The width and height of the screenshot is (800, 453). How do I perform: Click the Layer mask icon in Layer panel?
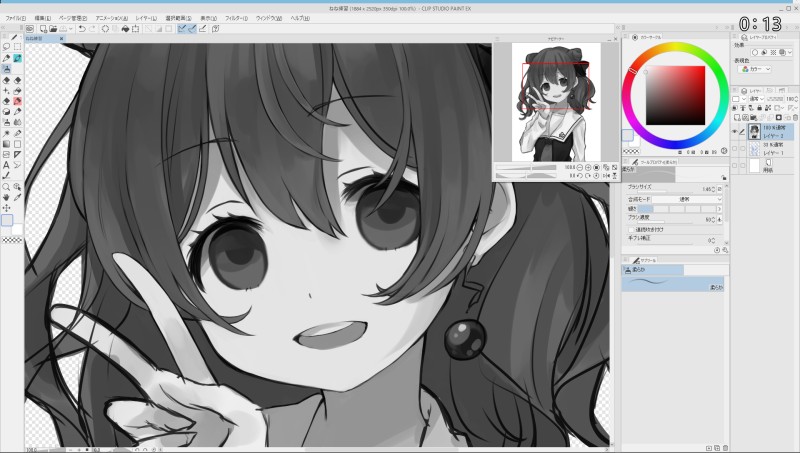pyautogui.click(x=779, y=118)
